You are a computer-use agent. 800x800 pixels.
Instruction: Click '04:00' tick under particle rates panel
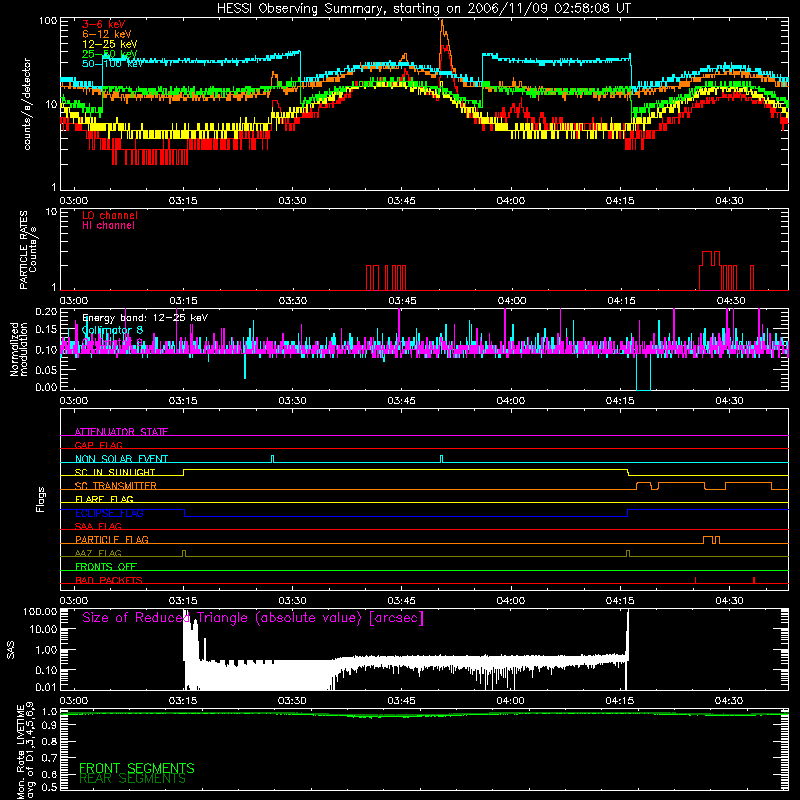(511, 301)
